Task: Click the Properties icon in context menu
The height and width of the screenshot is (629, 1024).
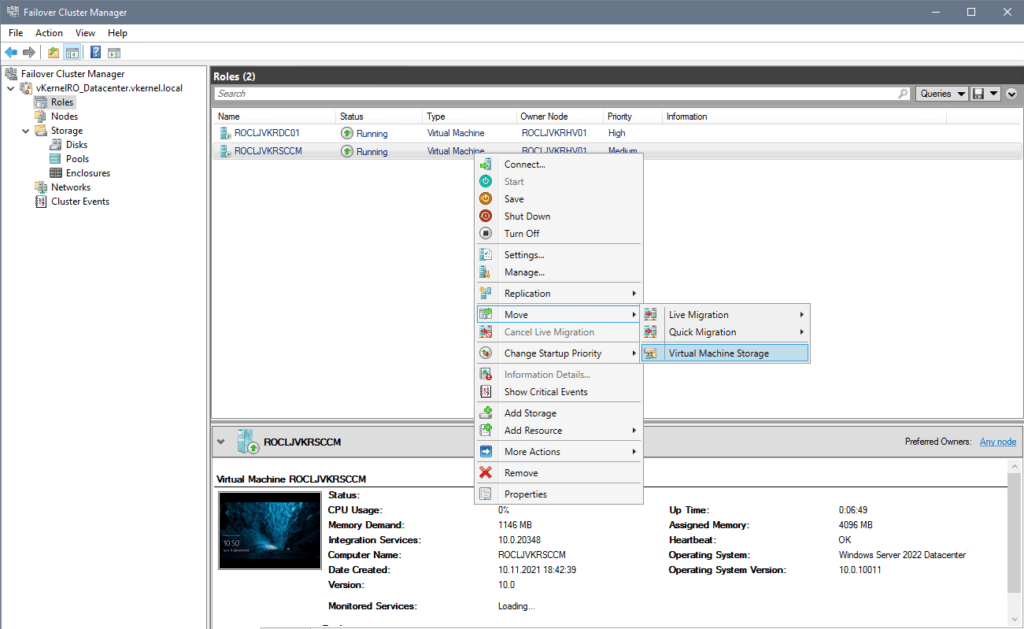Action: pyautogui.click(x=485, y=494)
